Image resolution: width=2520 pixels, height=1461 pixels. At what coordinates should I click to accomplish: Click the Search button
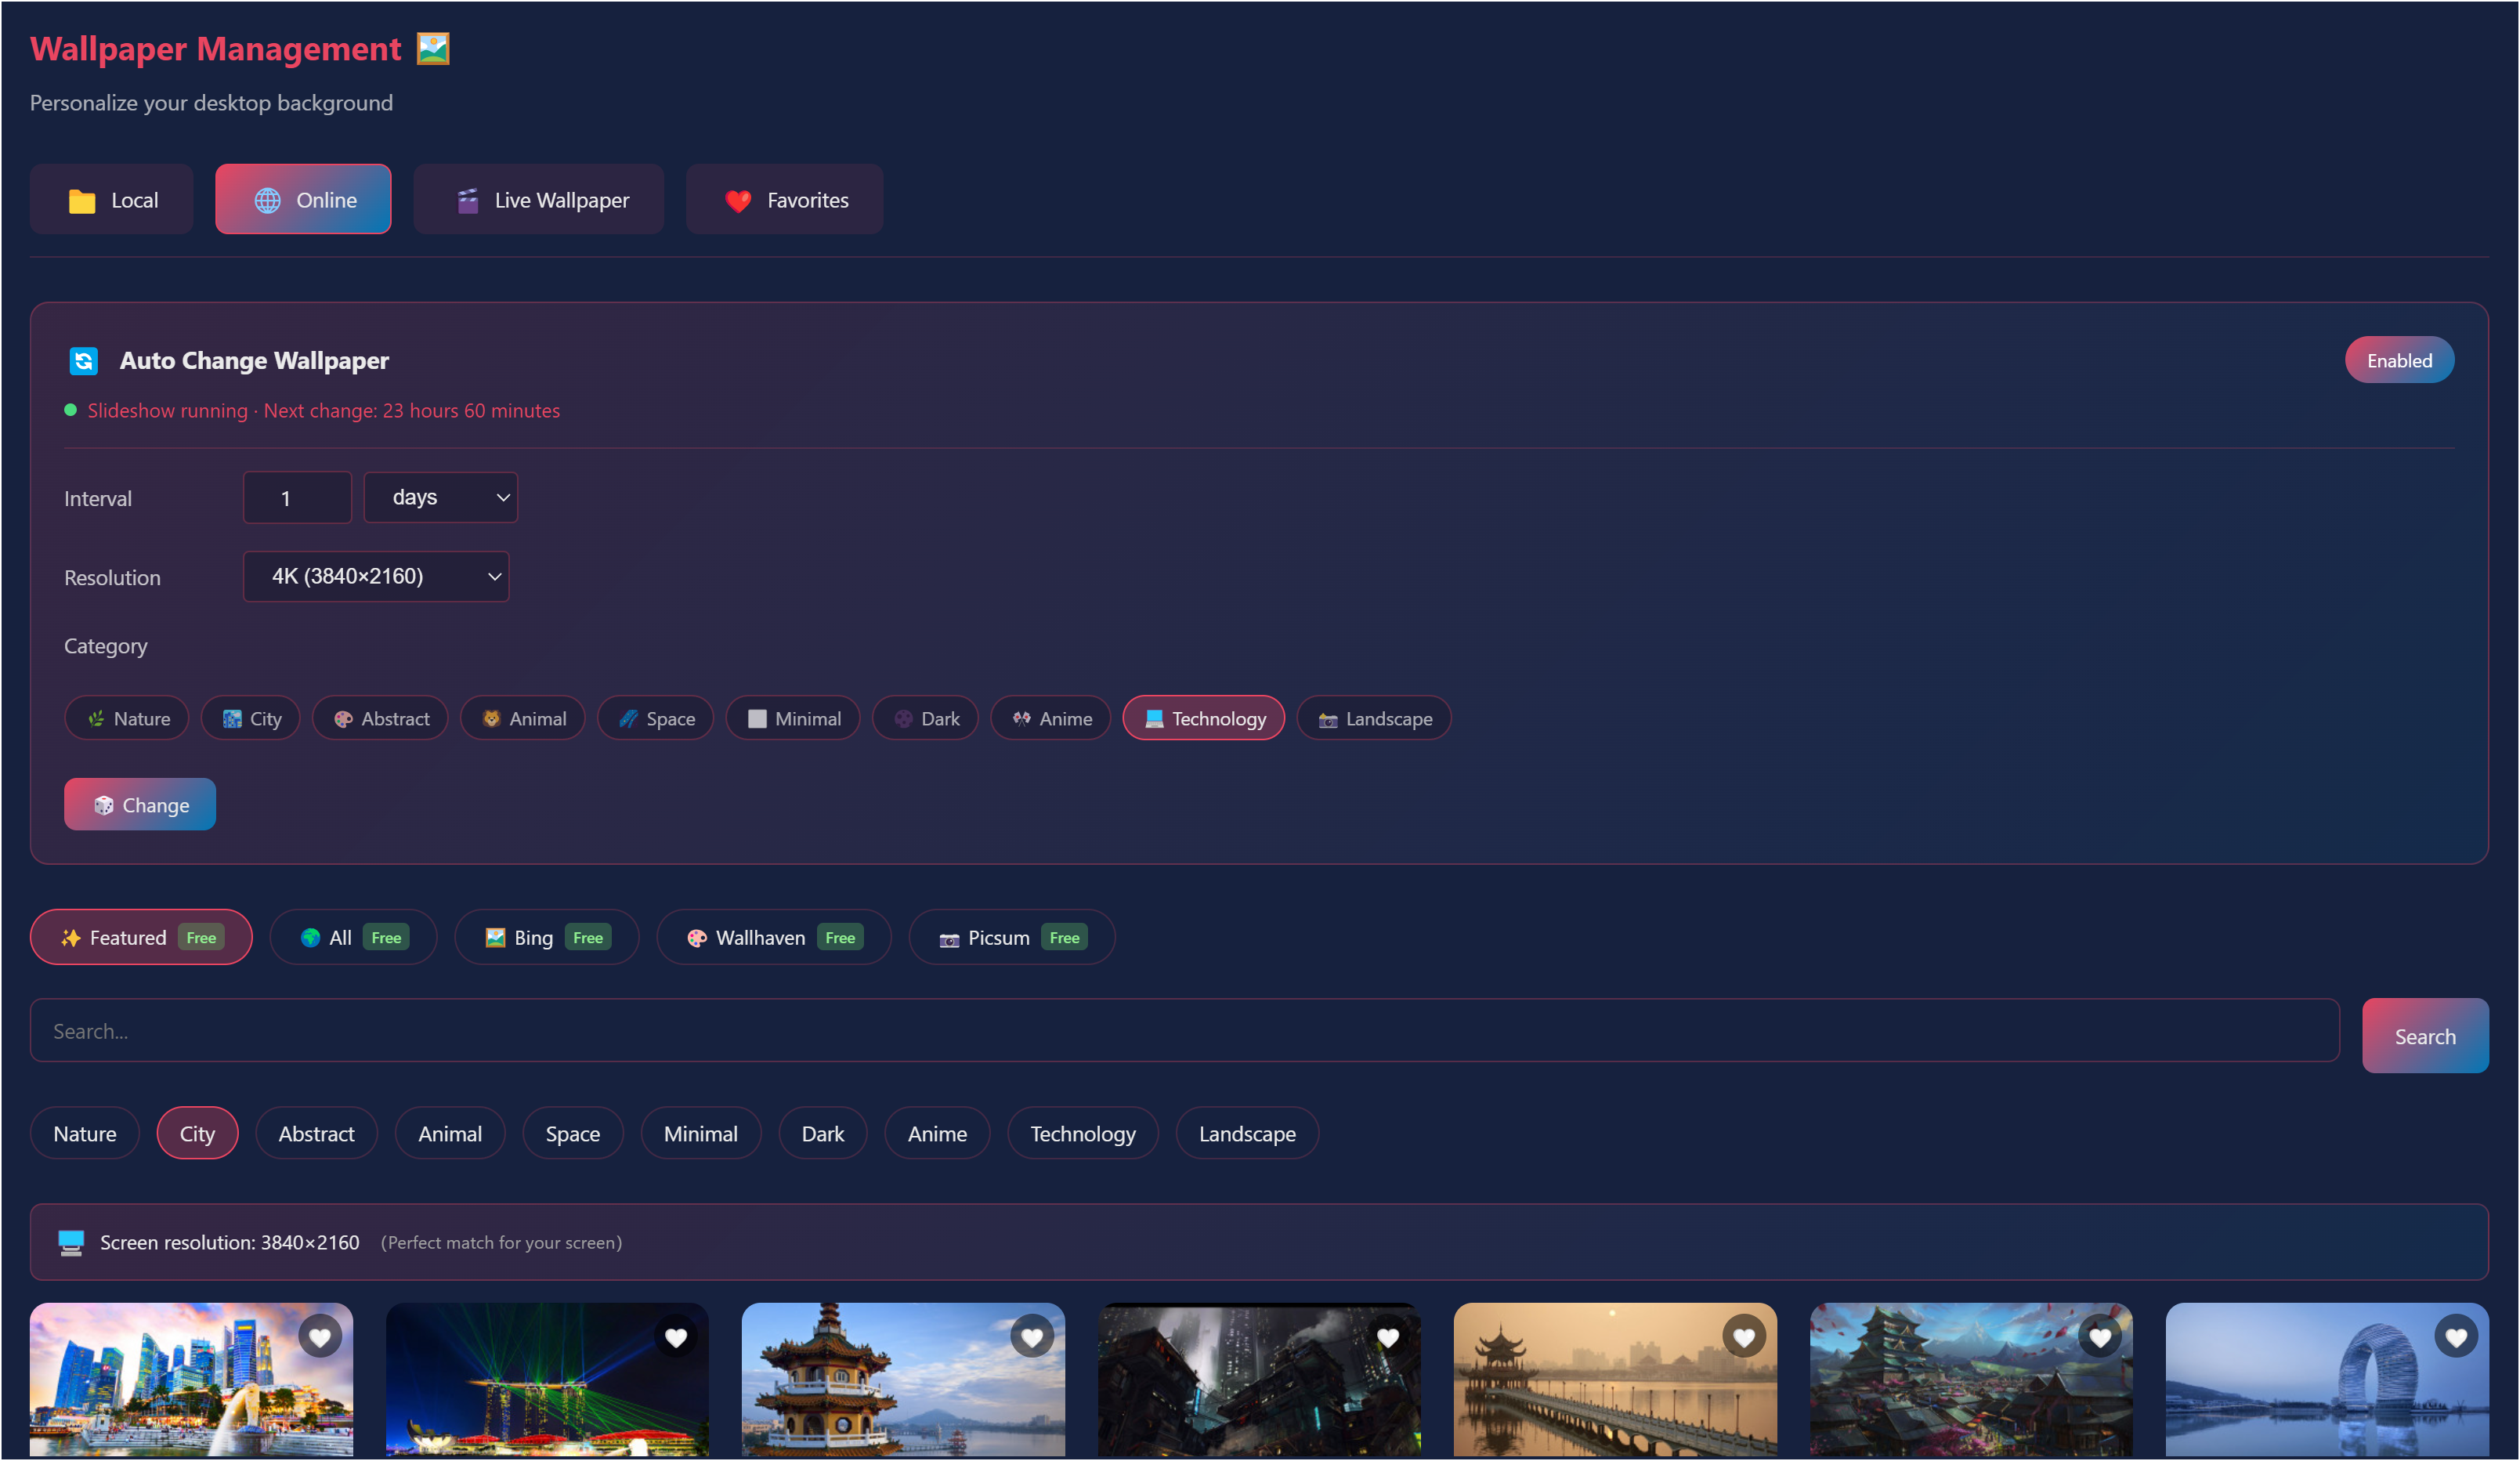2424,1036
